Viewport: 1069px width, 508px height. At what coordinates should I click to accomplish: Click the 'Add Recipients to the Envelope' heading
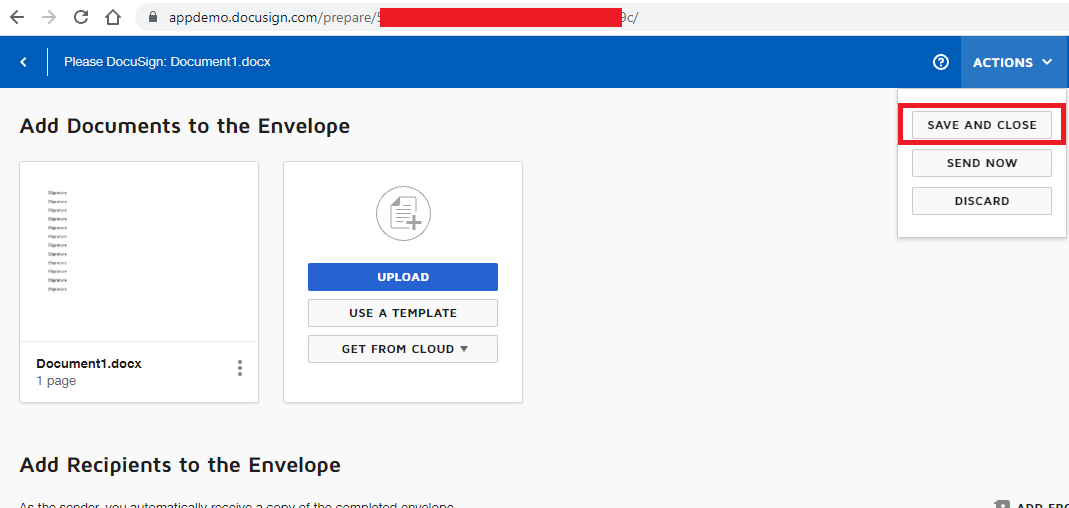180,465
